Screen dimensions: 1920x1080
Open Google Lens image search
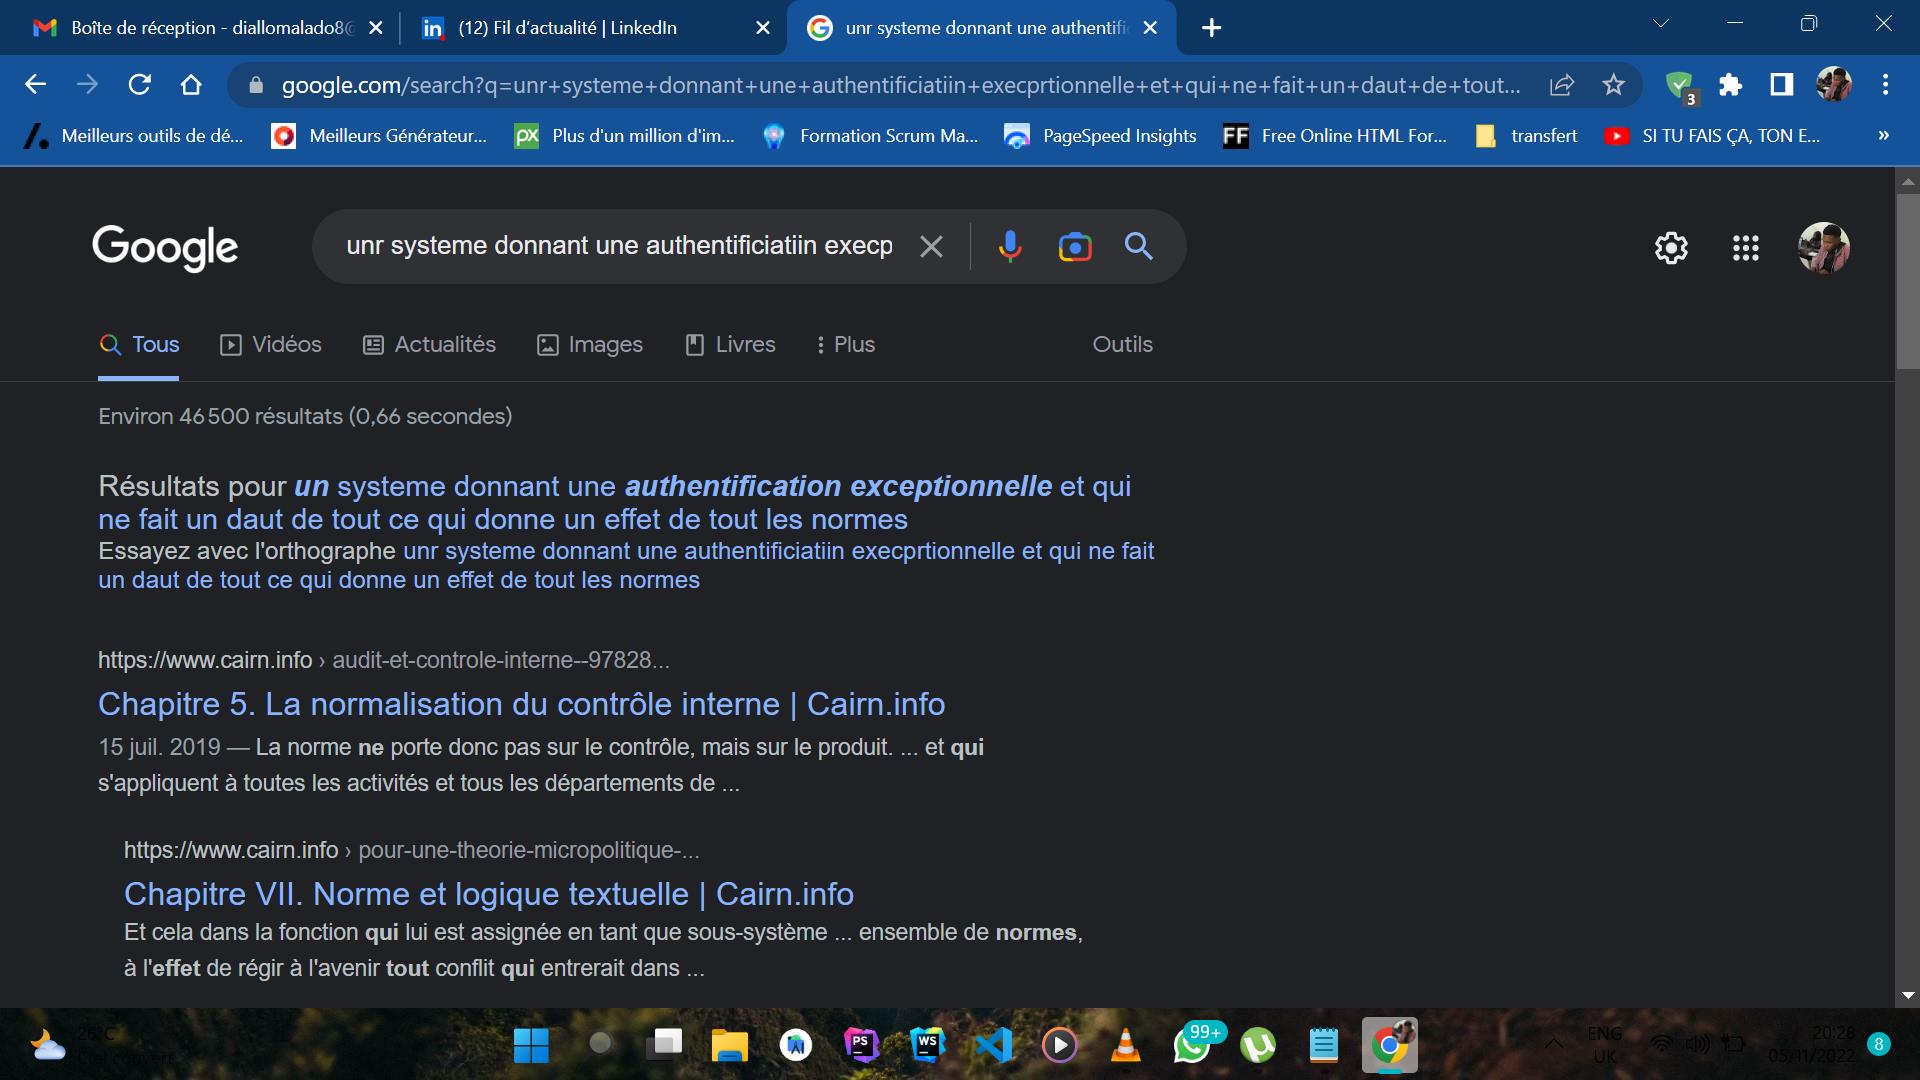[x=1075, y=246]
